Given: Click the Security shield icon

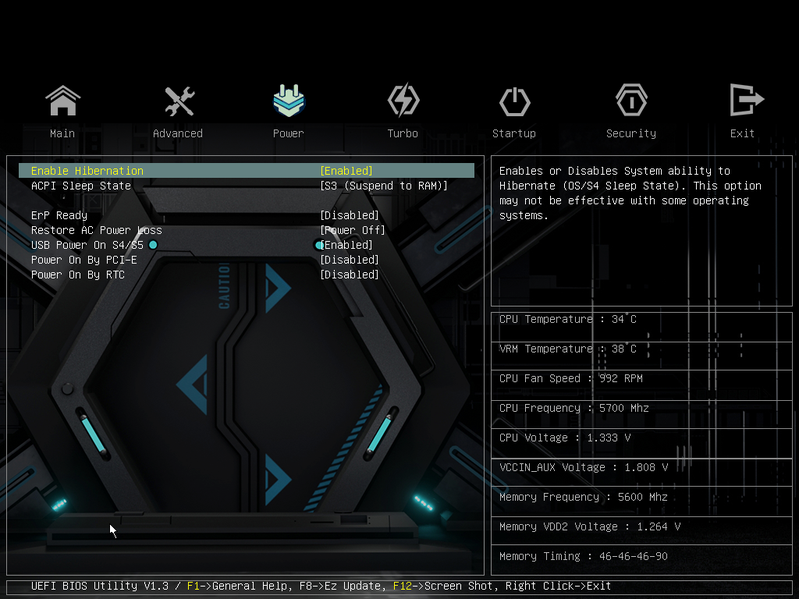Looking at the screenshot, I should pyautogui.click(x=631, y=100).
